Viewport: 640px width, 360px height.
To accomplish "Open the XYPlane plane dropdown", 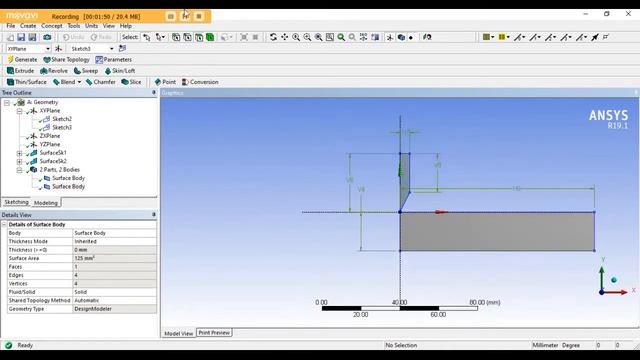I will [48, 49].
